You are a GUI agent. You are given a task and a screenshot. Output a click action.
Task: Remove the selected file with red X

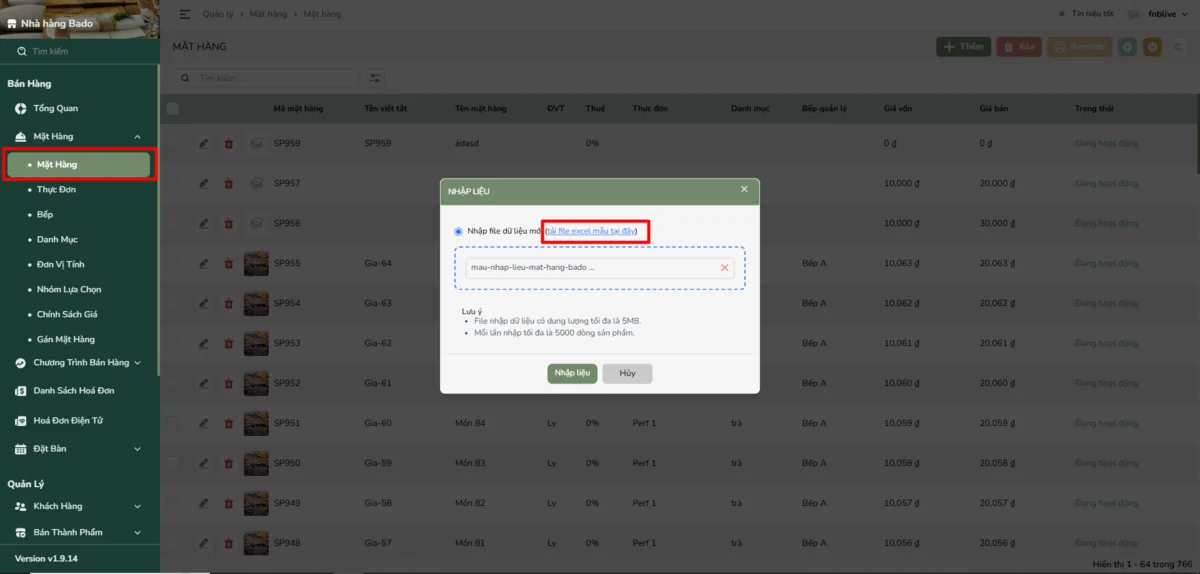(725, 268)
